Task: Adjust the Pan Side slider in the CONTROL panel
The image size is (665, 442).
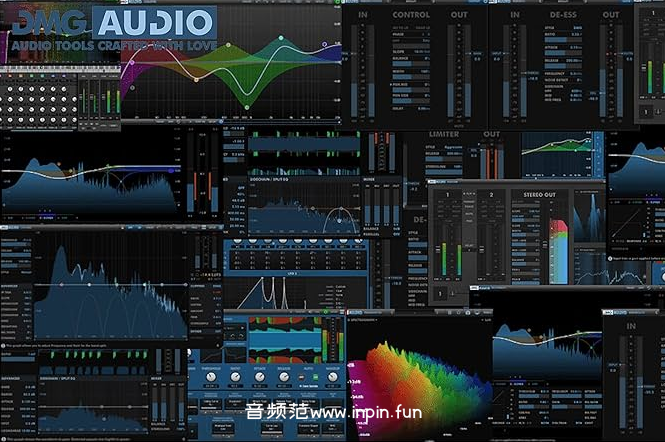Action: 411,99
